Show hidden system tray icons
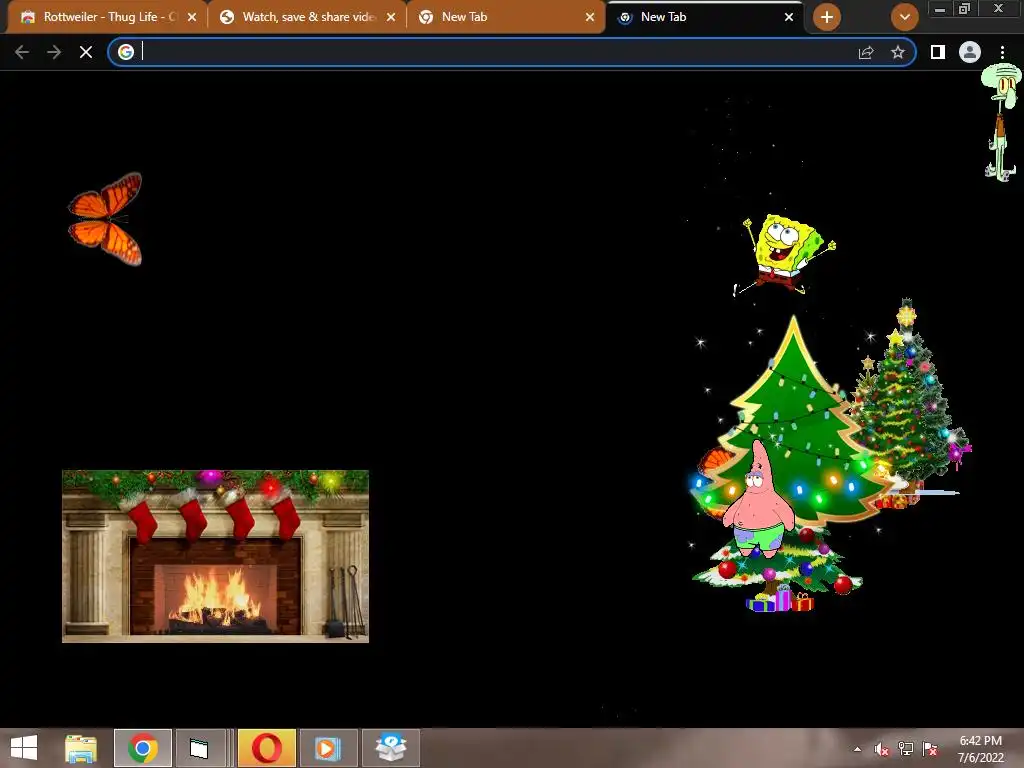1024x768 pixels. [x=857, y=749]
